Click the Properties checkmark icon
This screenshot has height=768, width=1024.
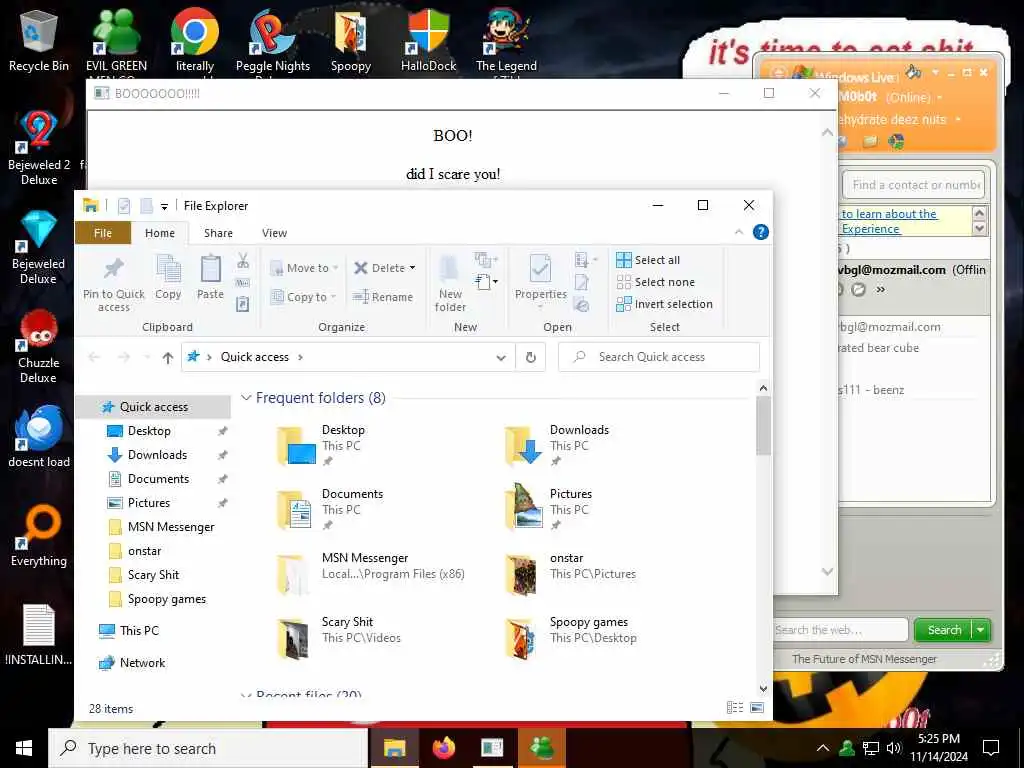click(540, 269)
